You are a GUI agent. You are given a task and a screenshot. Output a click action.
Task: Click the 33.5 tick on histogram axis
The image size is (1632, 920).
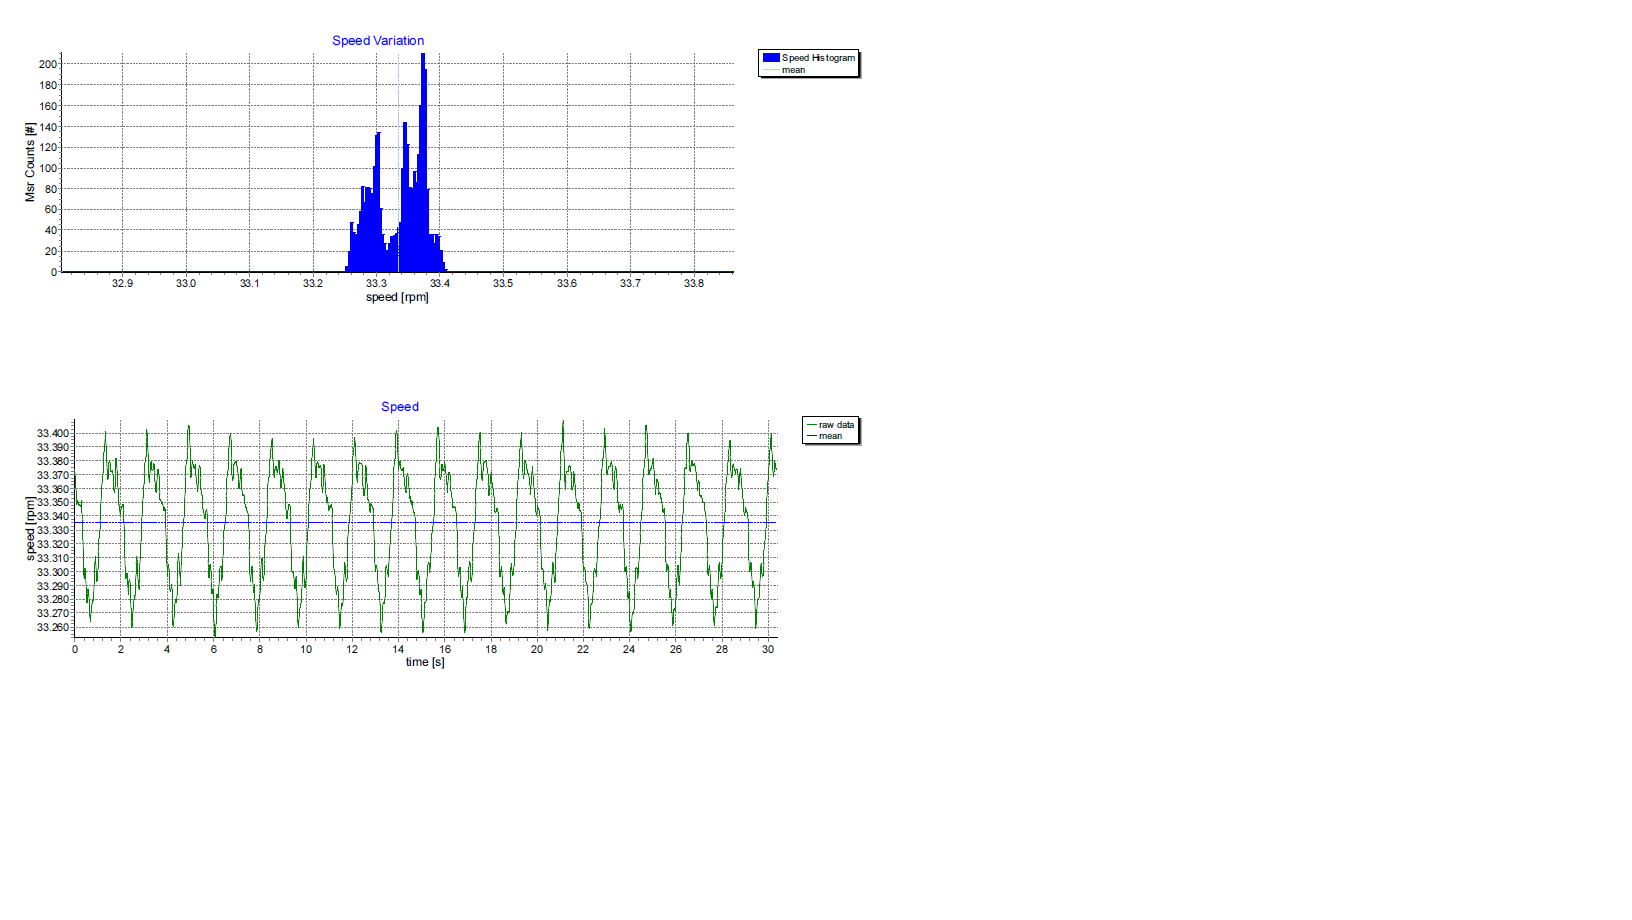click(x=503, y=283)
